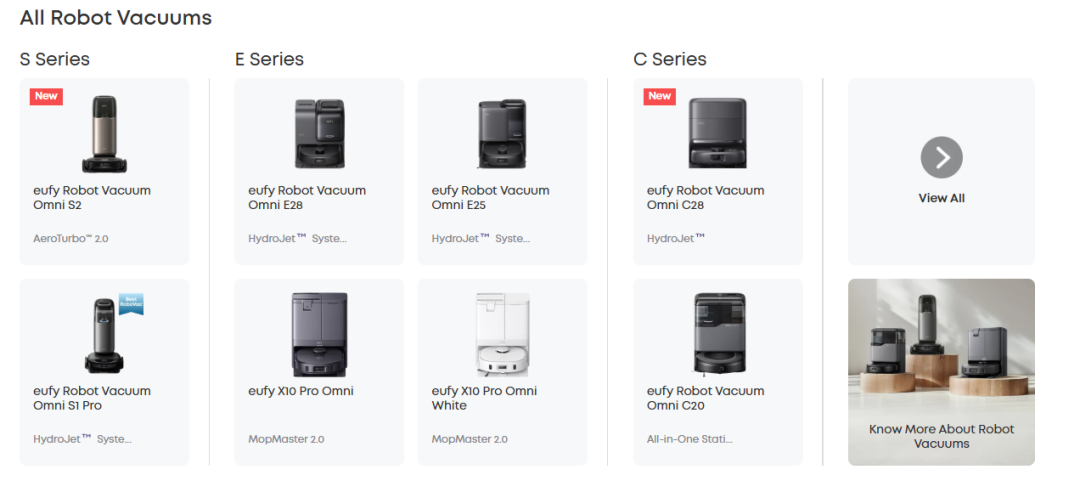Select the X10 Pro Omni product image
Image resolution: width=1080 pixels, height=492 pixels.
pyautogui.click(x=318, y=334)
